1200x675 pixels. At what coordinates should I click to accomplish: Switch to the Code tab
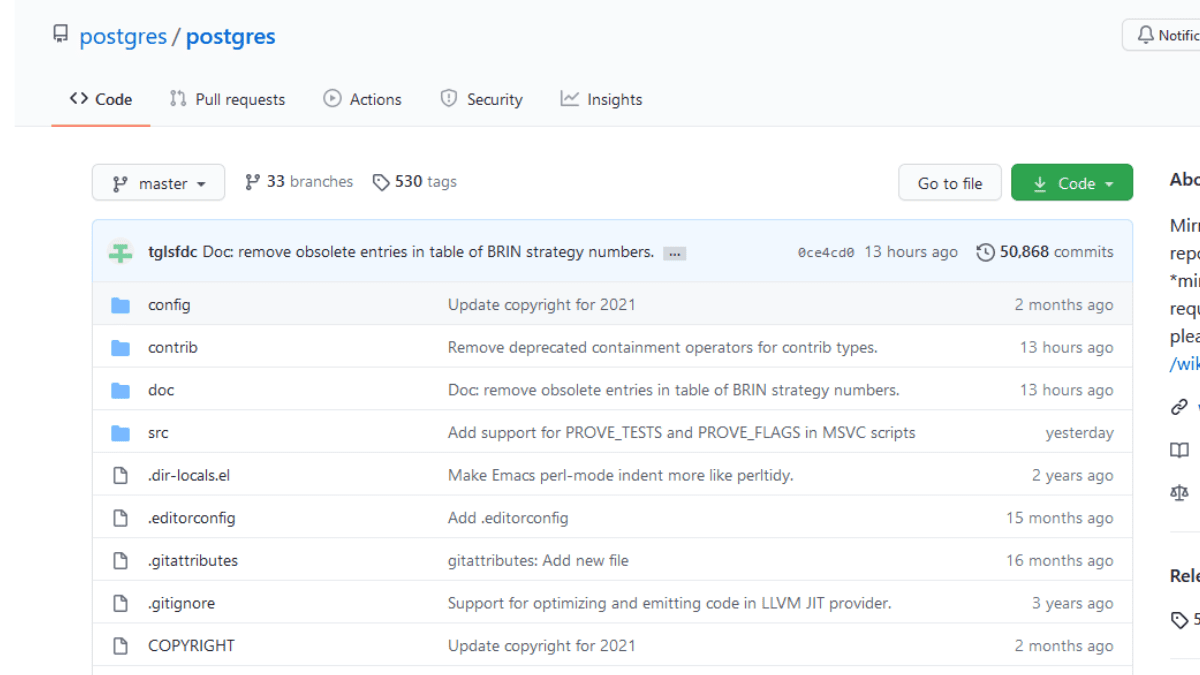[101, 99]
